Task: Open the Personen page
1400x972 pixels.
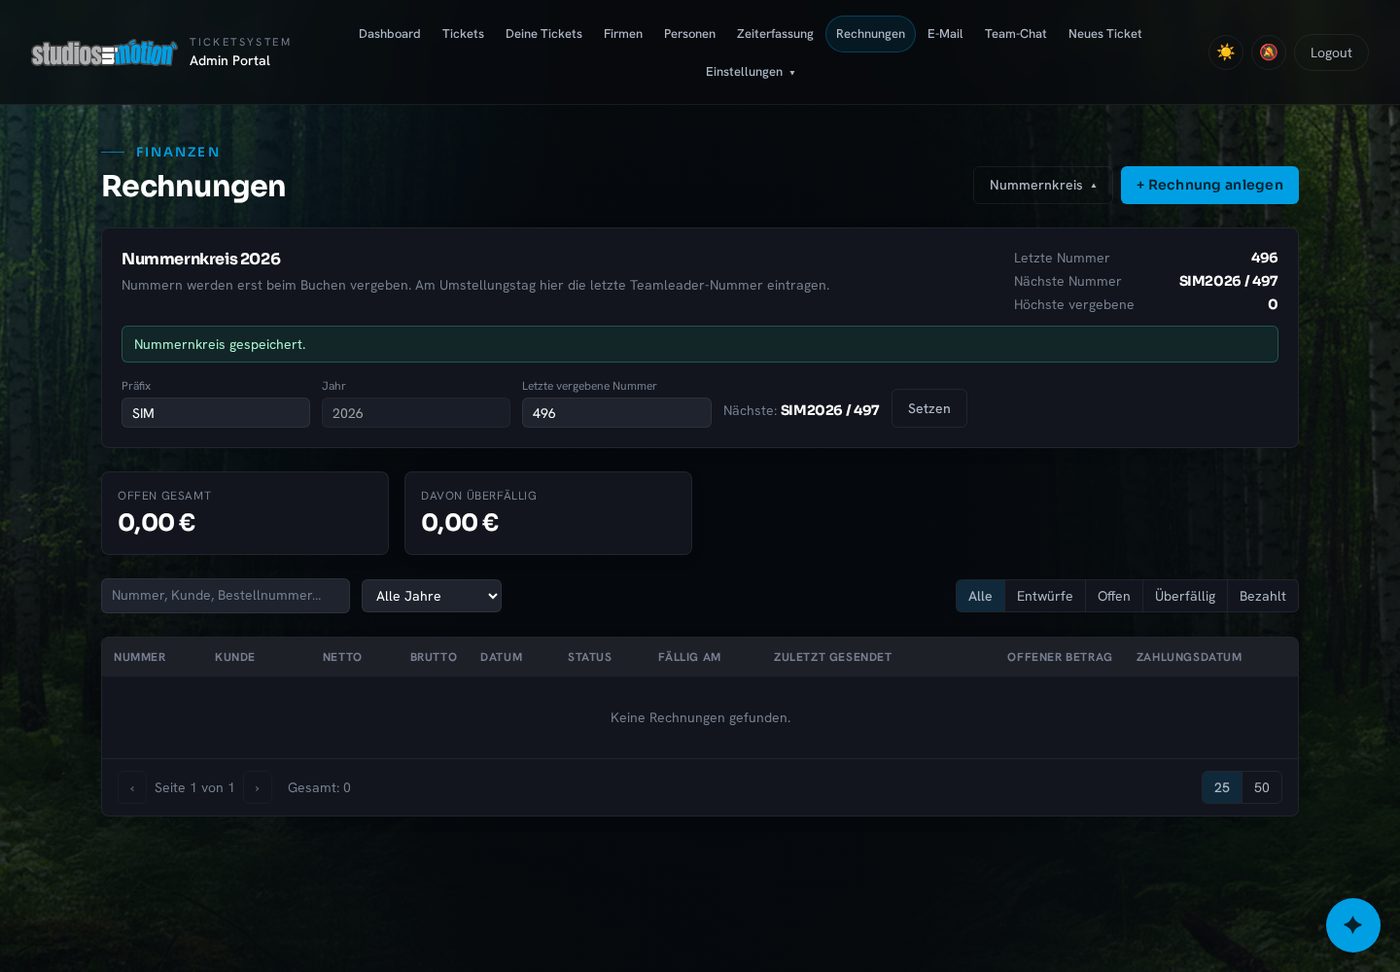Action: coord(690,34)
